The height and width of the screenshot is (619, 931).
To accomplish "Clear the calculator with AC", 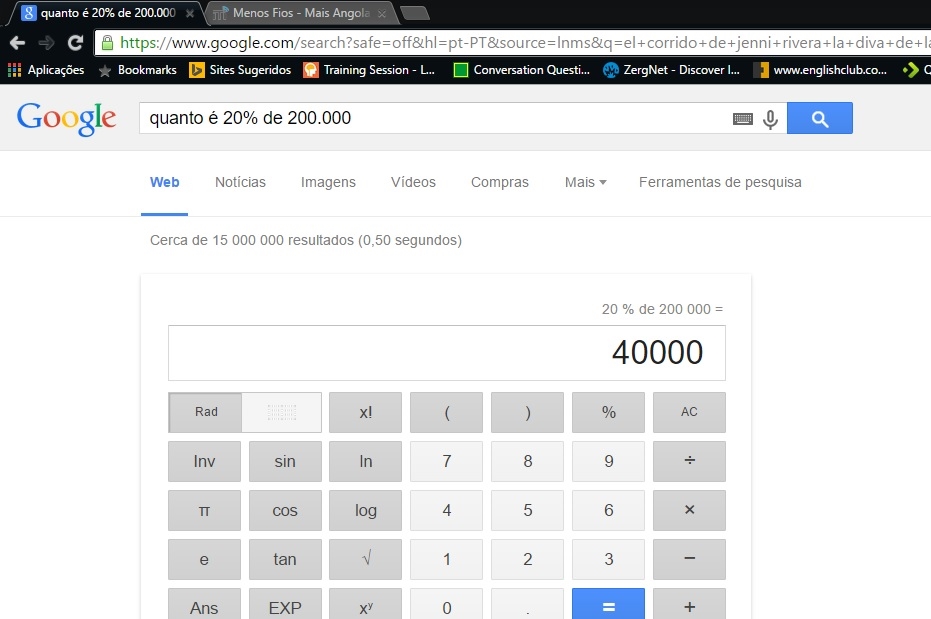I will coord(689,412).
